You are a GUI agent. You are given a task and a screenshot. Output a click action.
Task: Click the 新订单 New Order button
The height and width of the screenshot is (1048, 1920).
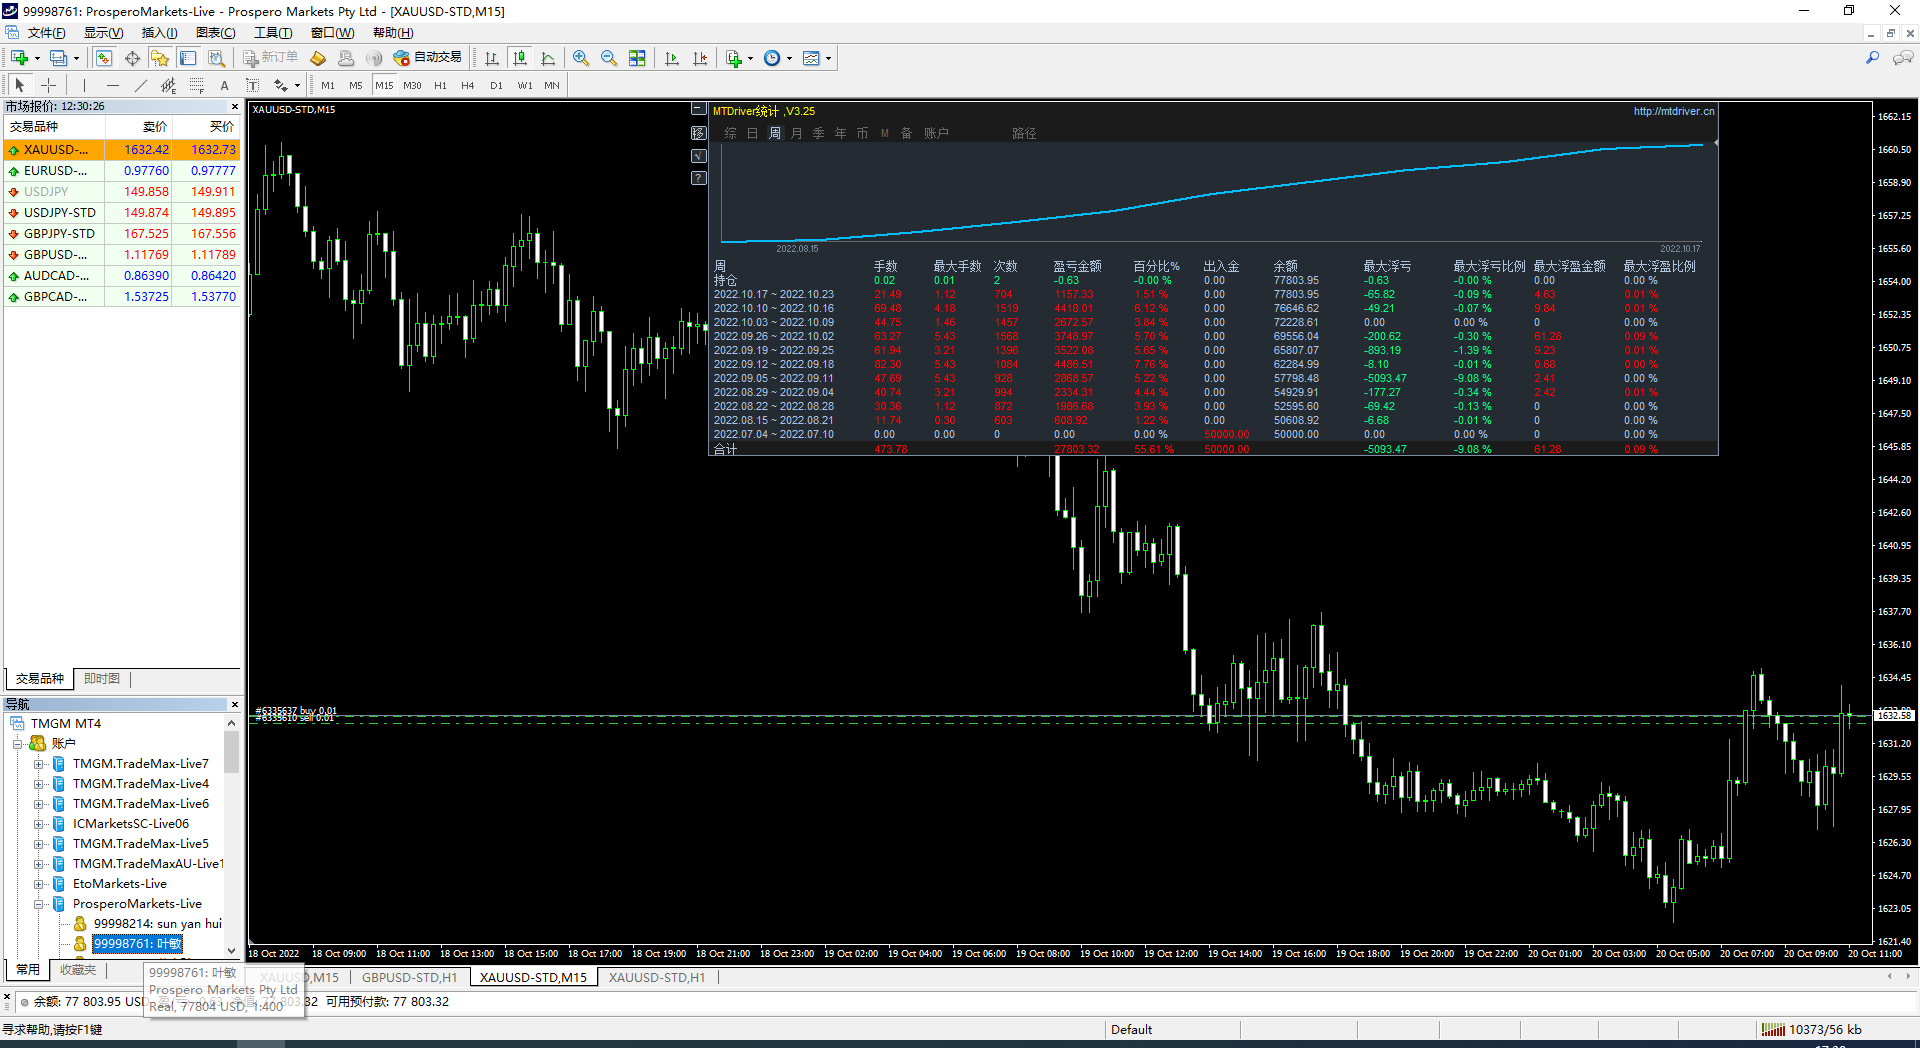(270, 58)
